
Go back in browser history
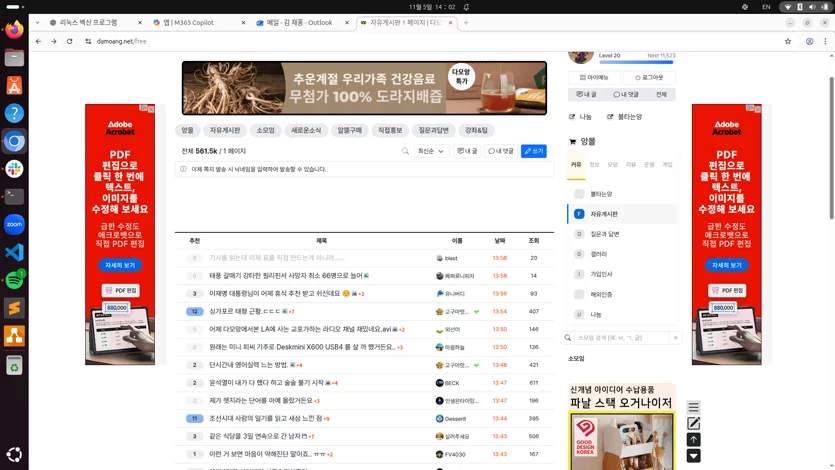pyautogui.click(x=38, y=41)
